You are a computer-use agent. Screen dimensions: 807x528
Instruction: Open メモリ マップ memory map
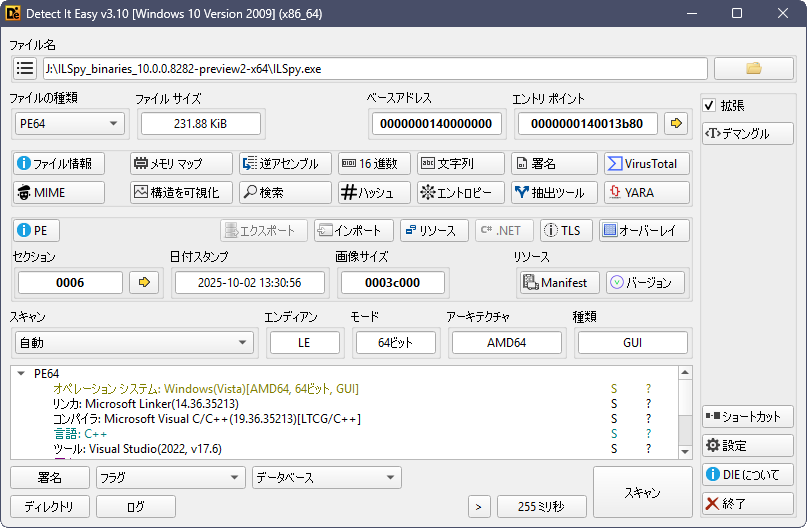[181, 164]
